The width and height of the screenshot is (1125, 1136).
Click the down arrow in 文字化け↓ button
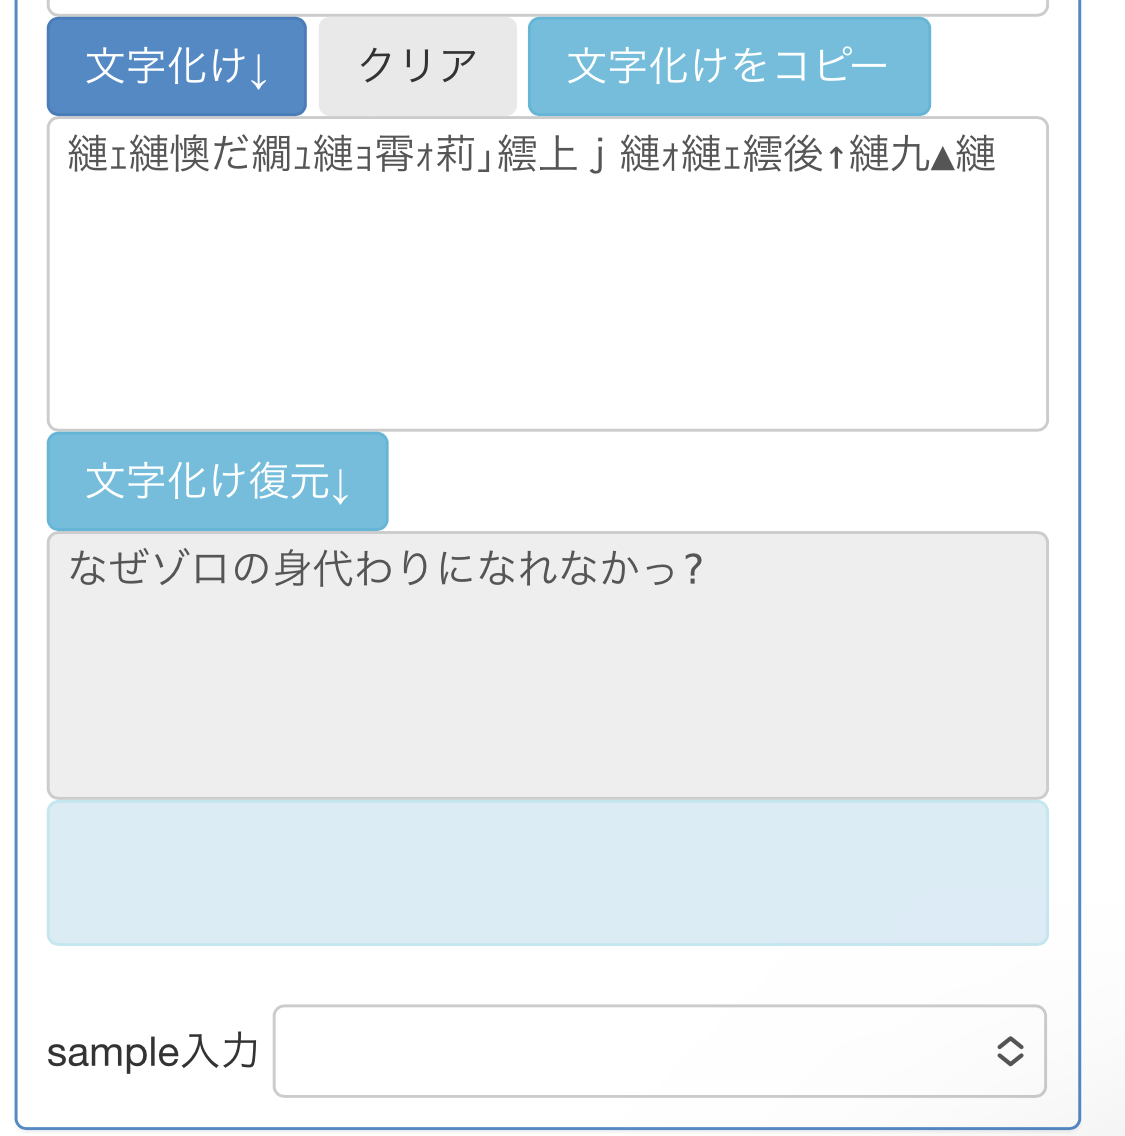click(x=259, y=72)
